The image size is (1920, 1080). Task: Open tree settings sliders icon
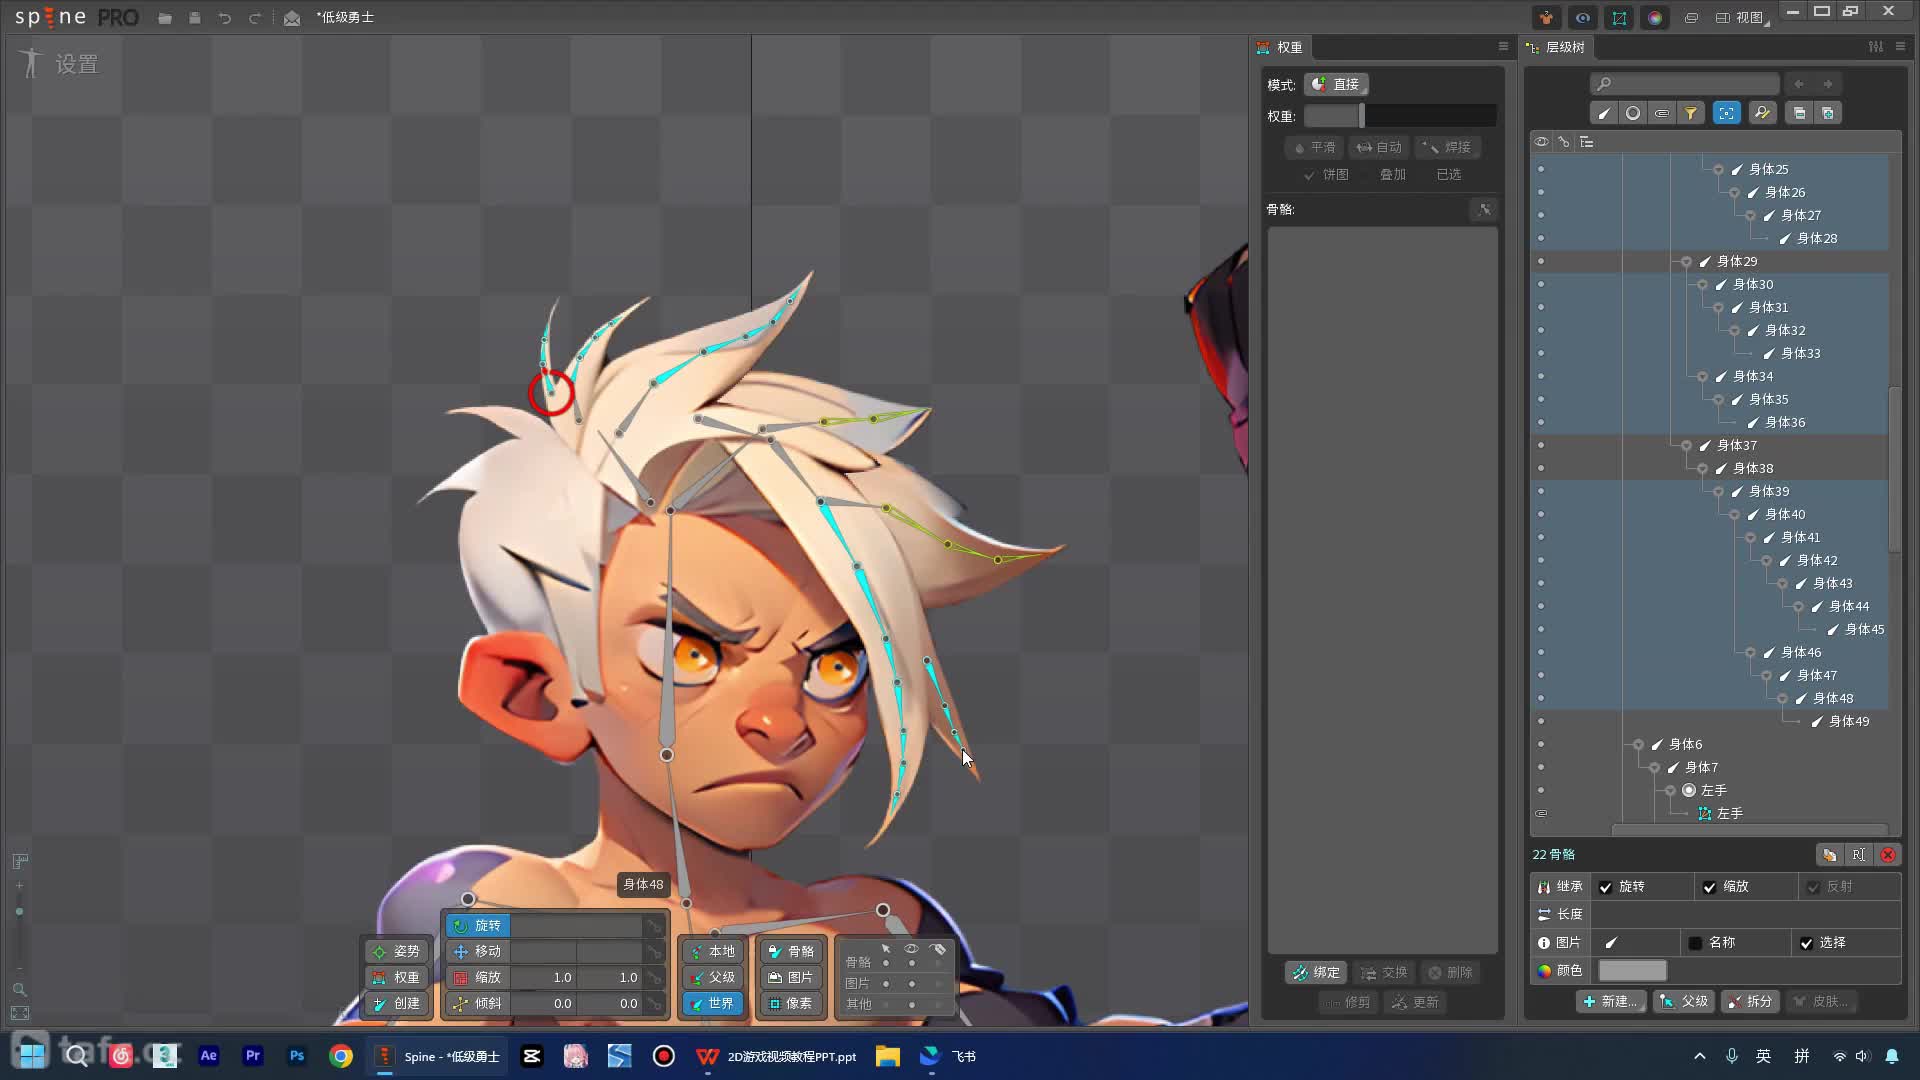[x=1876, y=47]
